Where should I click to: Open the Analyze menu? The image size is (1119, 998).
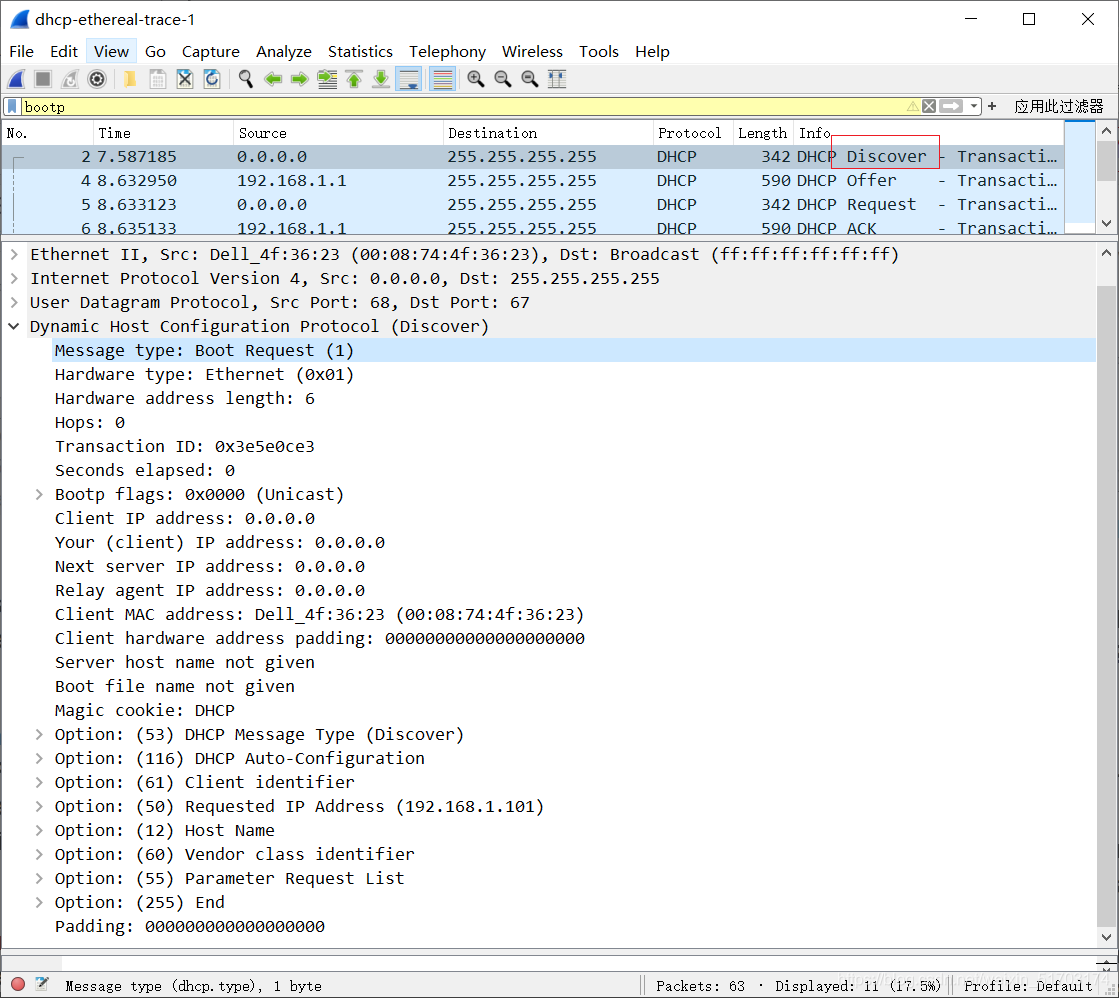pyautogui.click(x=284, y=51)
